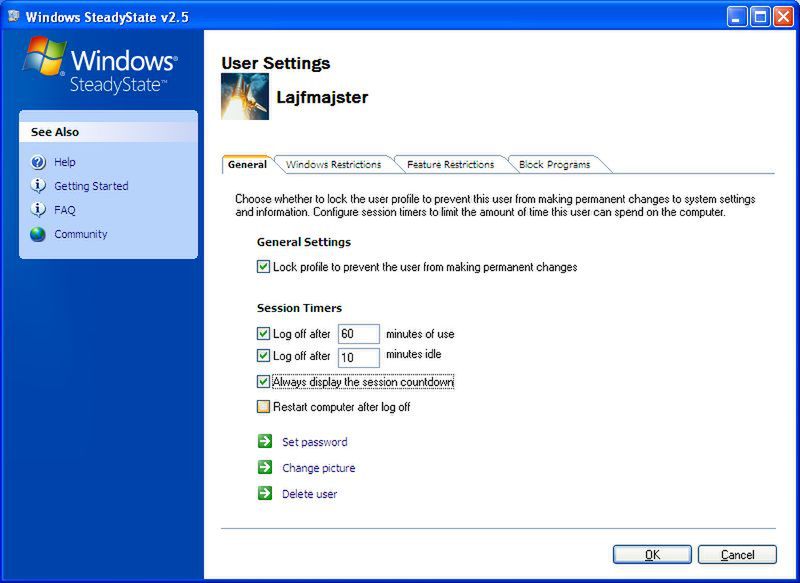Click the Delete user link
This screenshot has height=583, width=800.
[310, 494]
